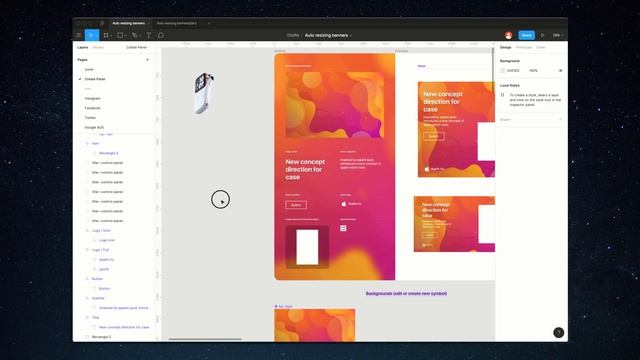Switch to the Design tab

click(x=506, y=47)
